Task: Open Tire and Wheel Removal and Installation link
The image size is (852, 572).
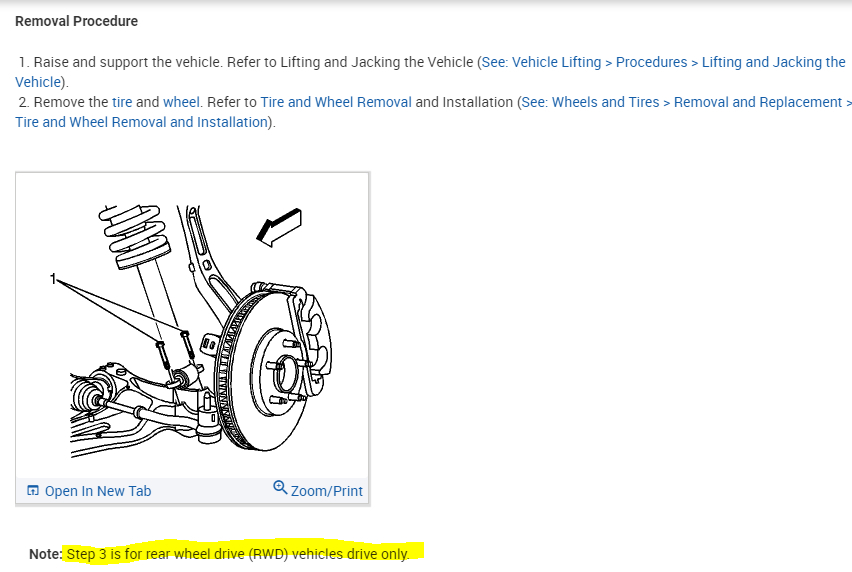Action: tap(141, 122)
